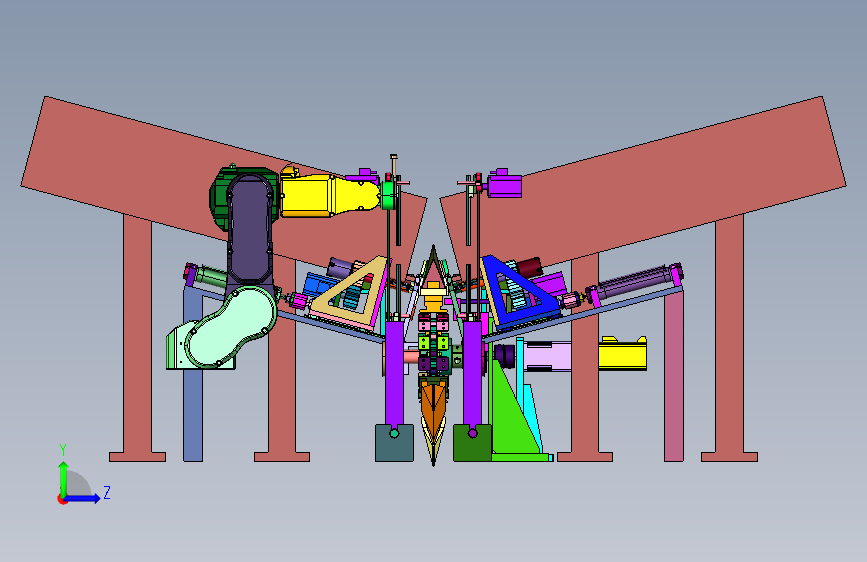
Task: Select the lavender horizontal cylinder body
Action: [547, 356]
